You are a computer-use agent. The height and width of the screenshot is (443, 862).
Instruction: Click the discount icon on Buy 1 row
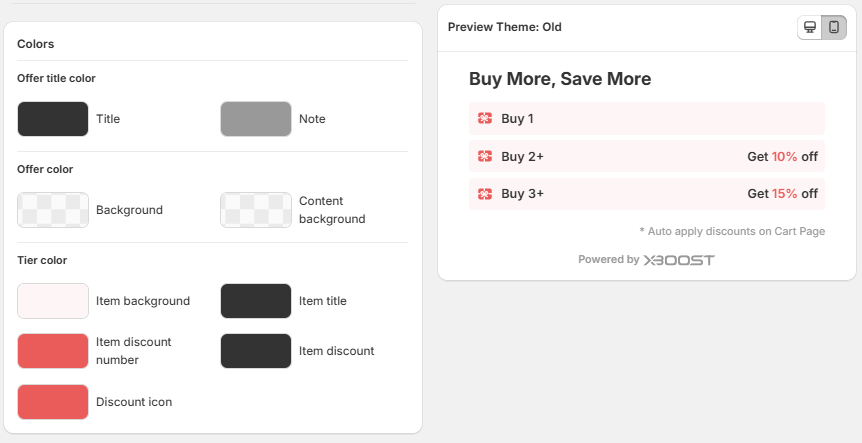[x=485, y=118]
